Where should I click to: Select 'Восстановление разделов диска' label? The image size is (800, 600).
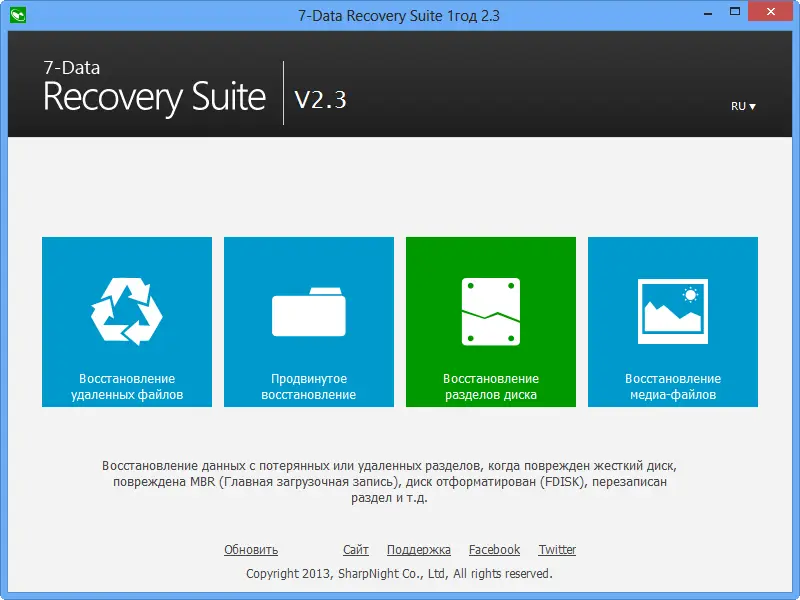[x=491, y=386]
